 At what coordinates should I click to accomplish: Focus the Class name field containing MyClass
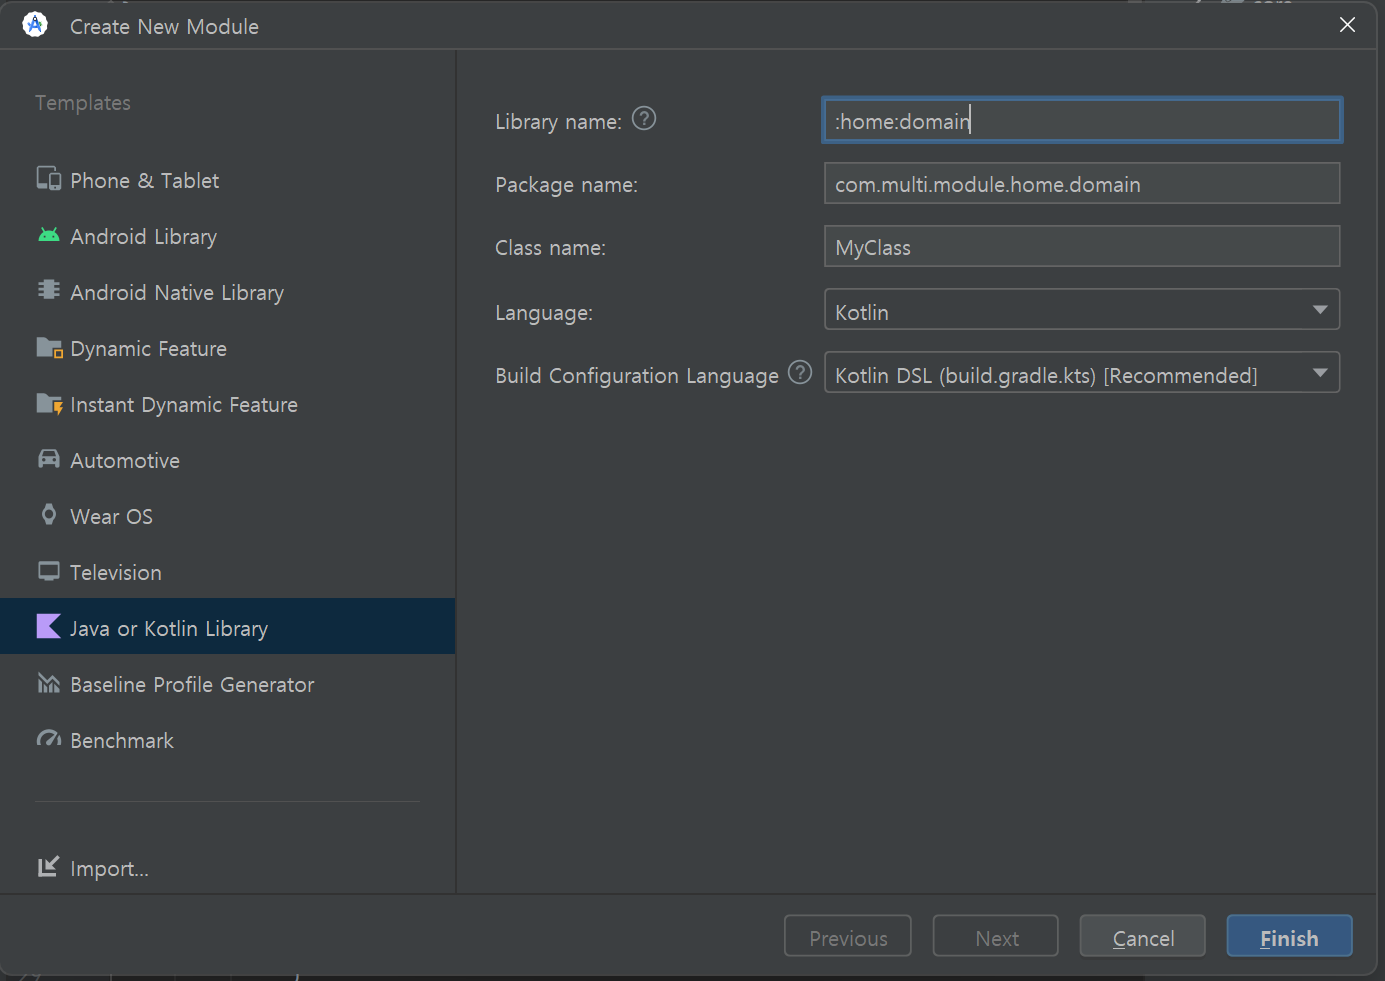(x=1082, y=247)
